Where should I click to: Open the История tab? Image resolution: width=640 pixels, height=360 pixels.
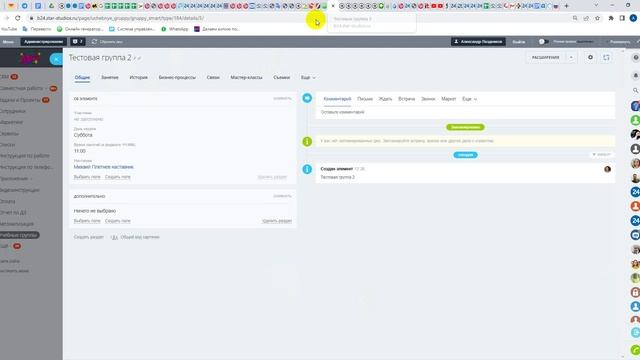coord(139,78)
